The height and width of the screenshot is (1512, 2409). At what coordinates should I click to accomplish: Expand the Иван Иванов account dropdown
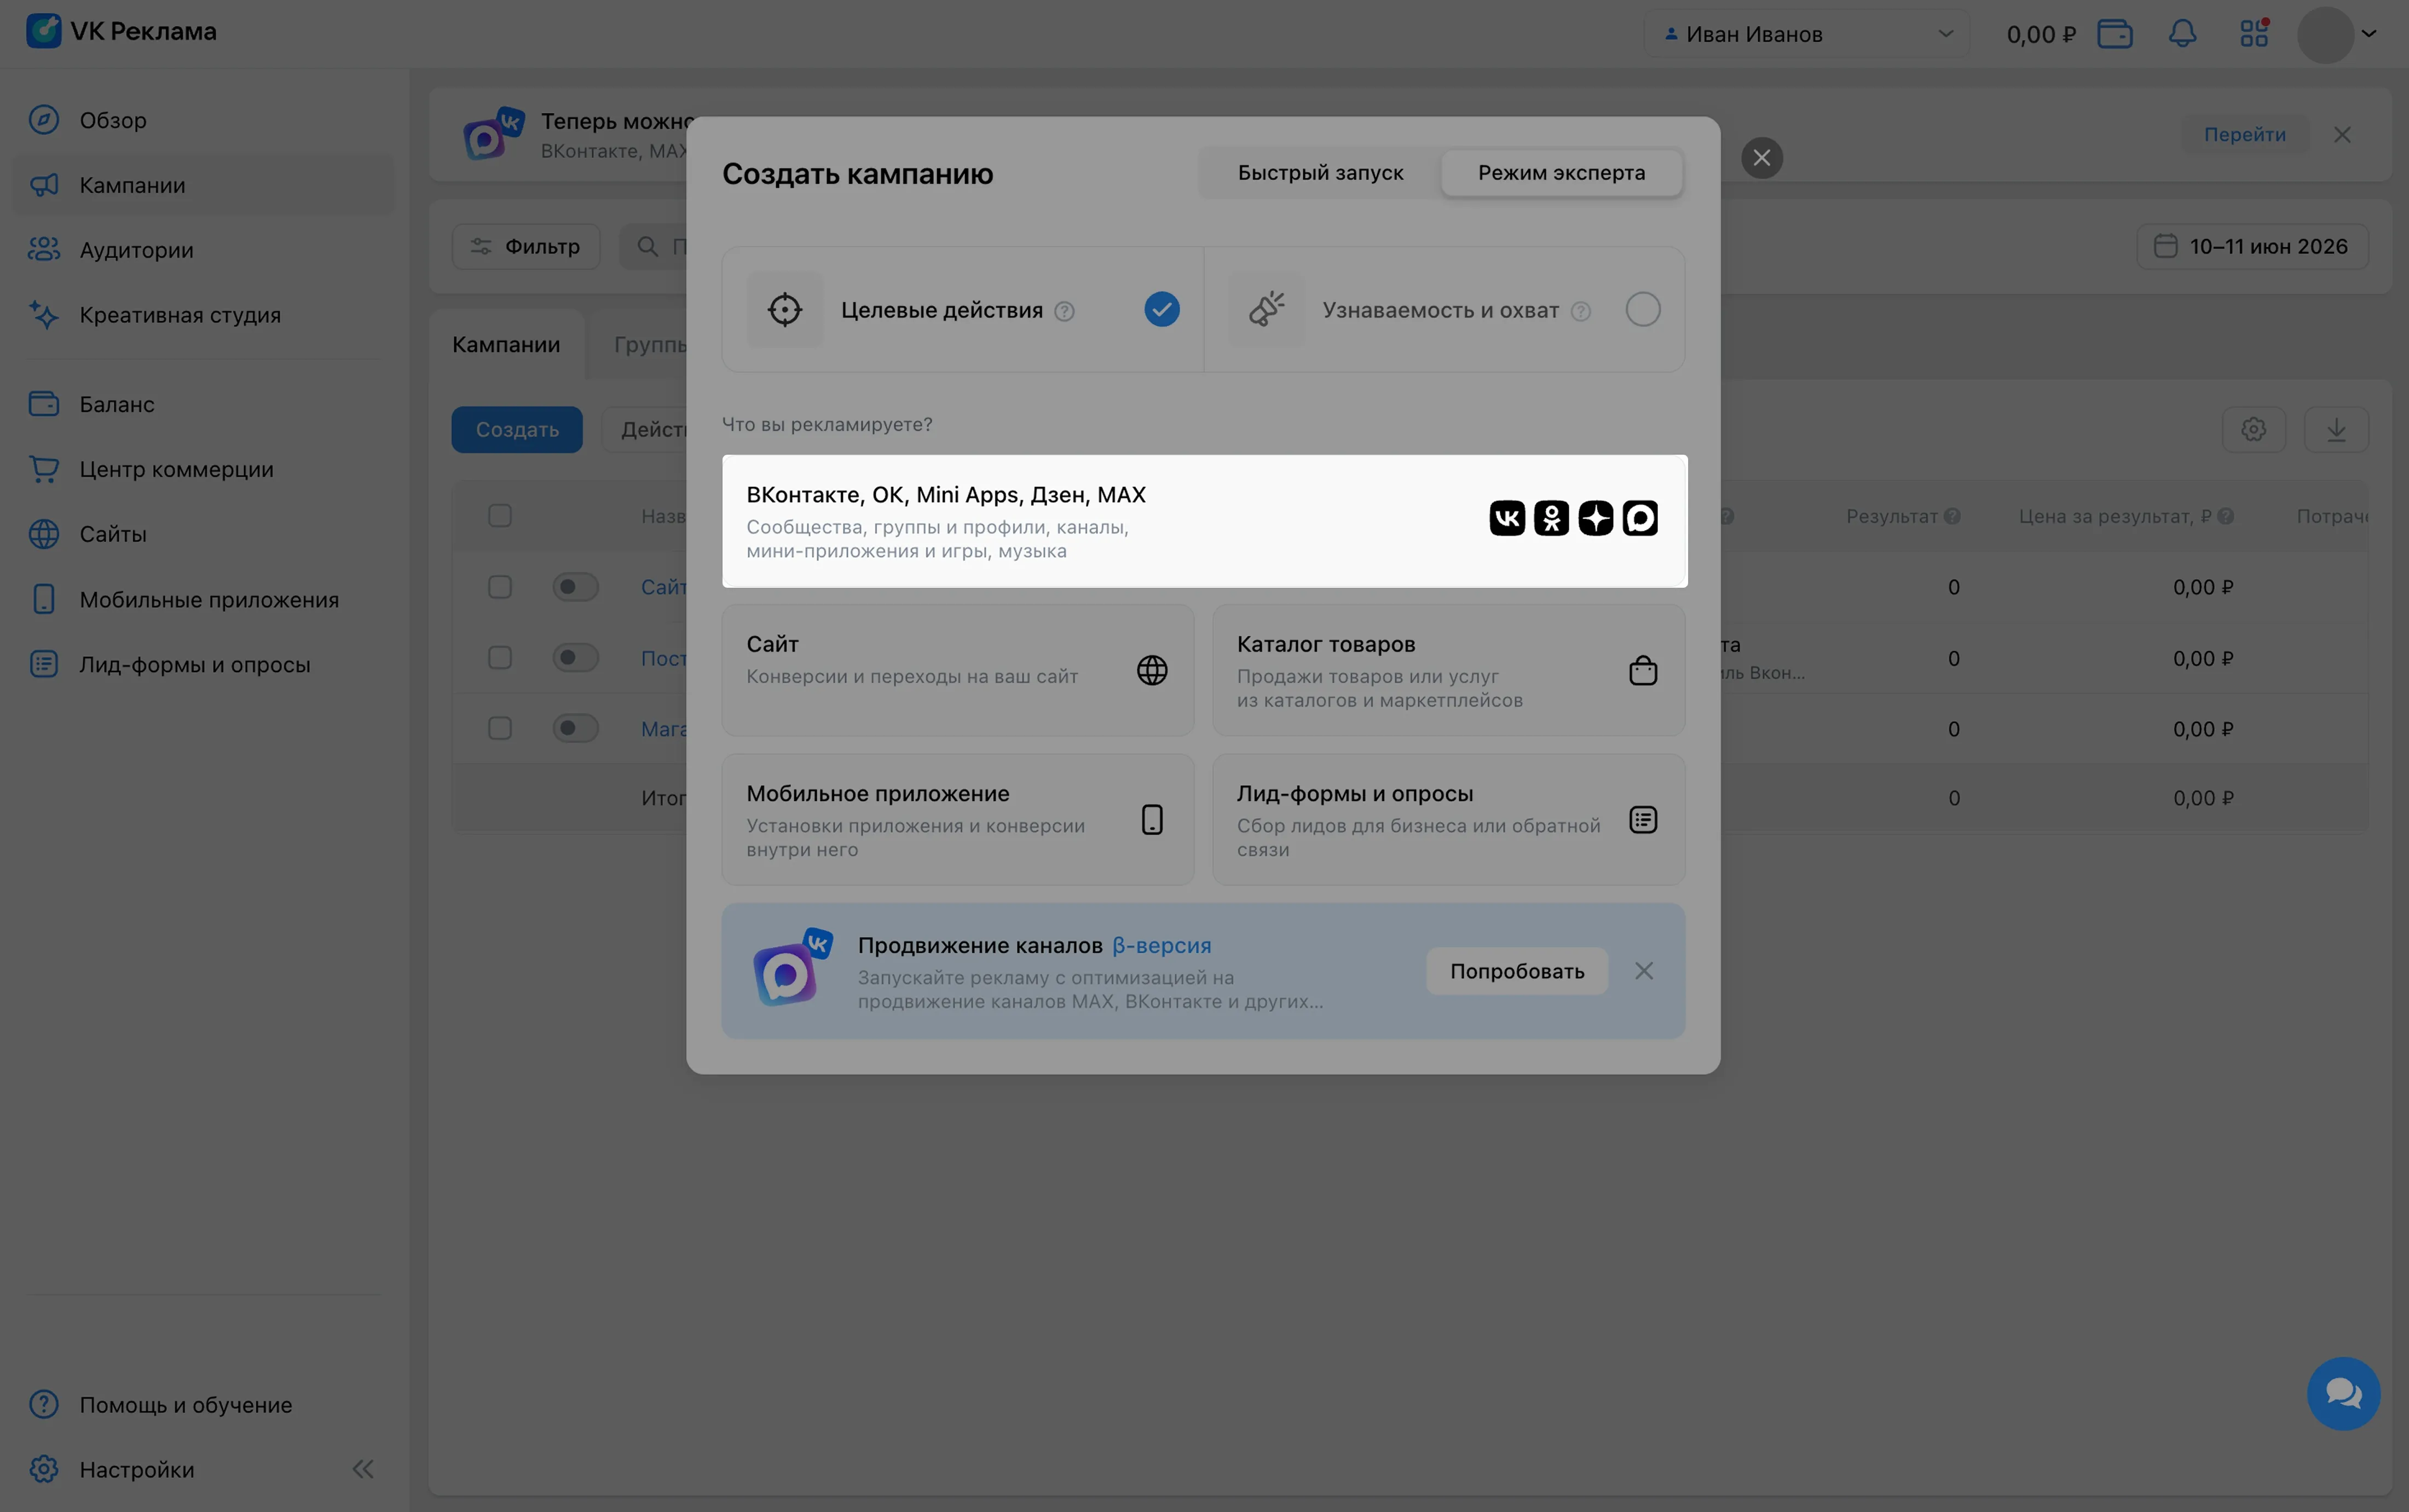pos(1807,34)
